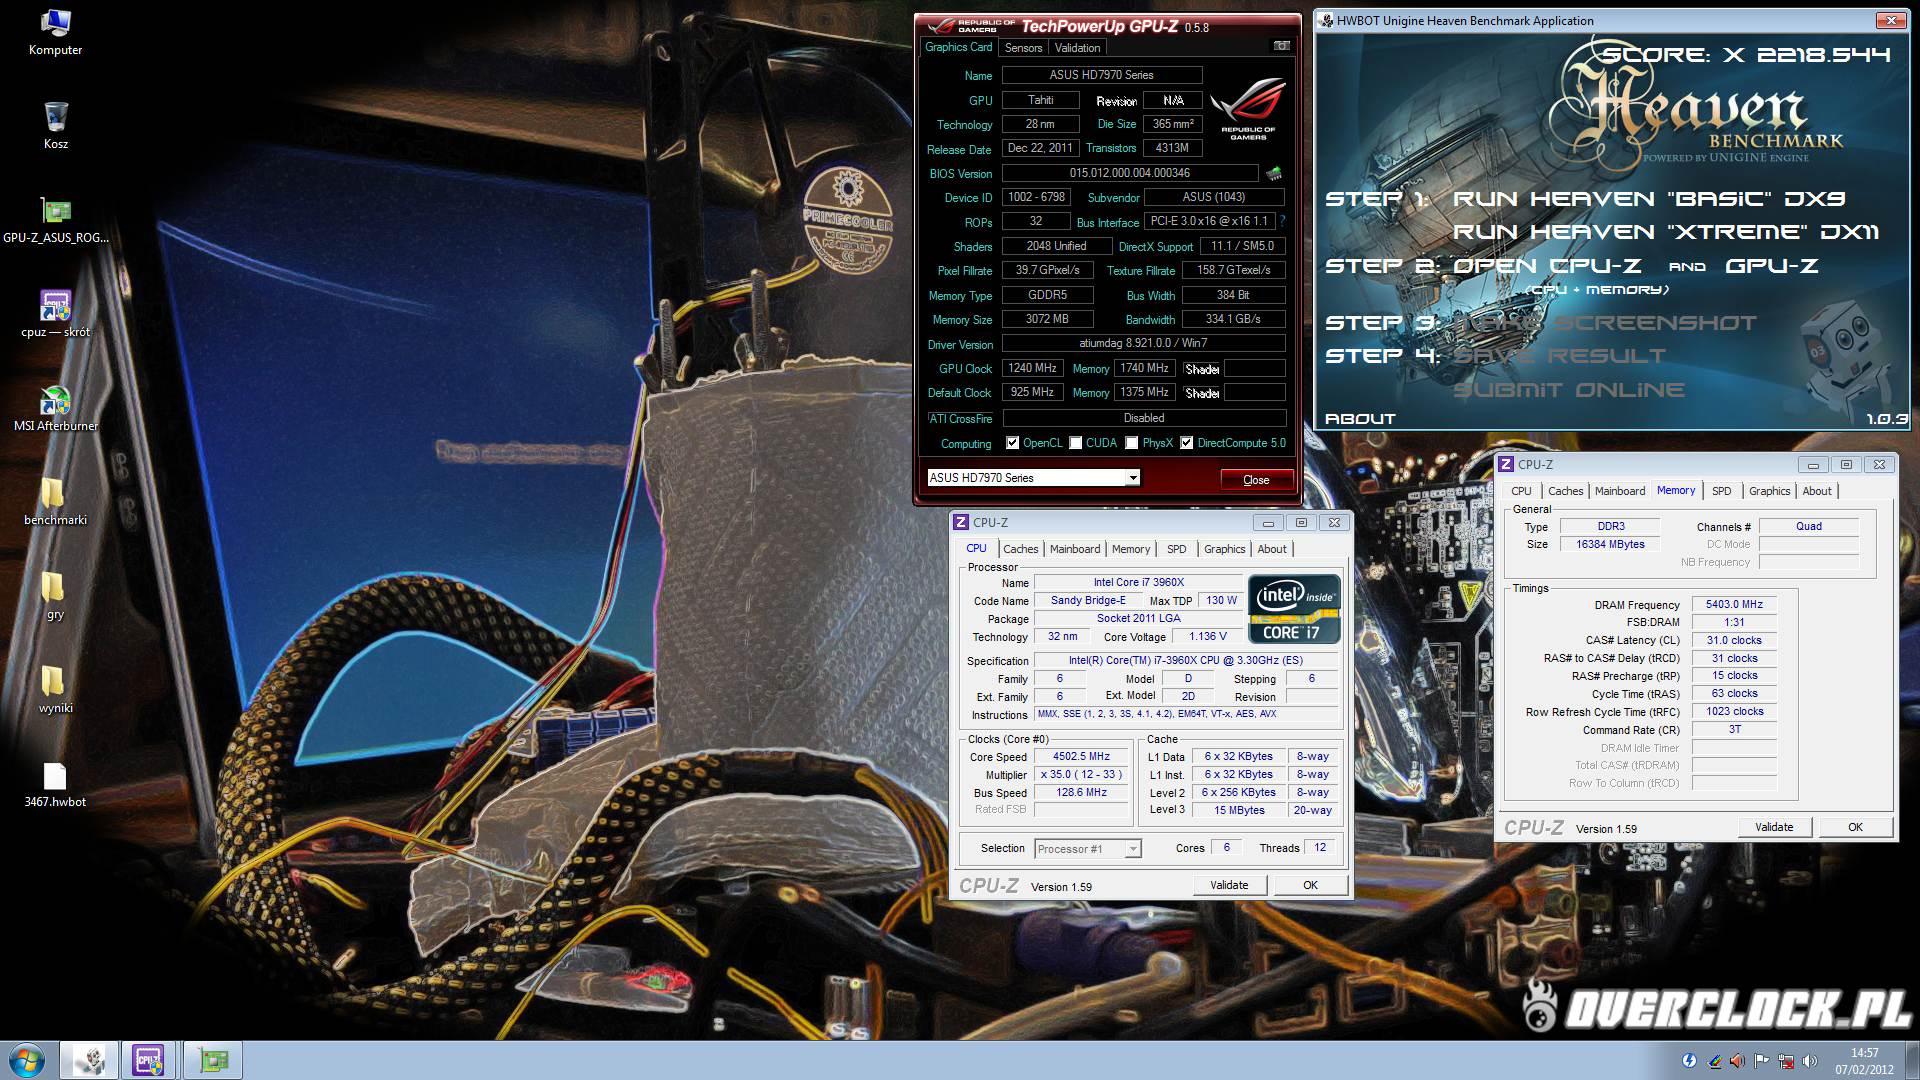
Task: Click the GPU Clock value 1240 MHz
Action: pos(1032,368)
